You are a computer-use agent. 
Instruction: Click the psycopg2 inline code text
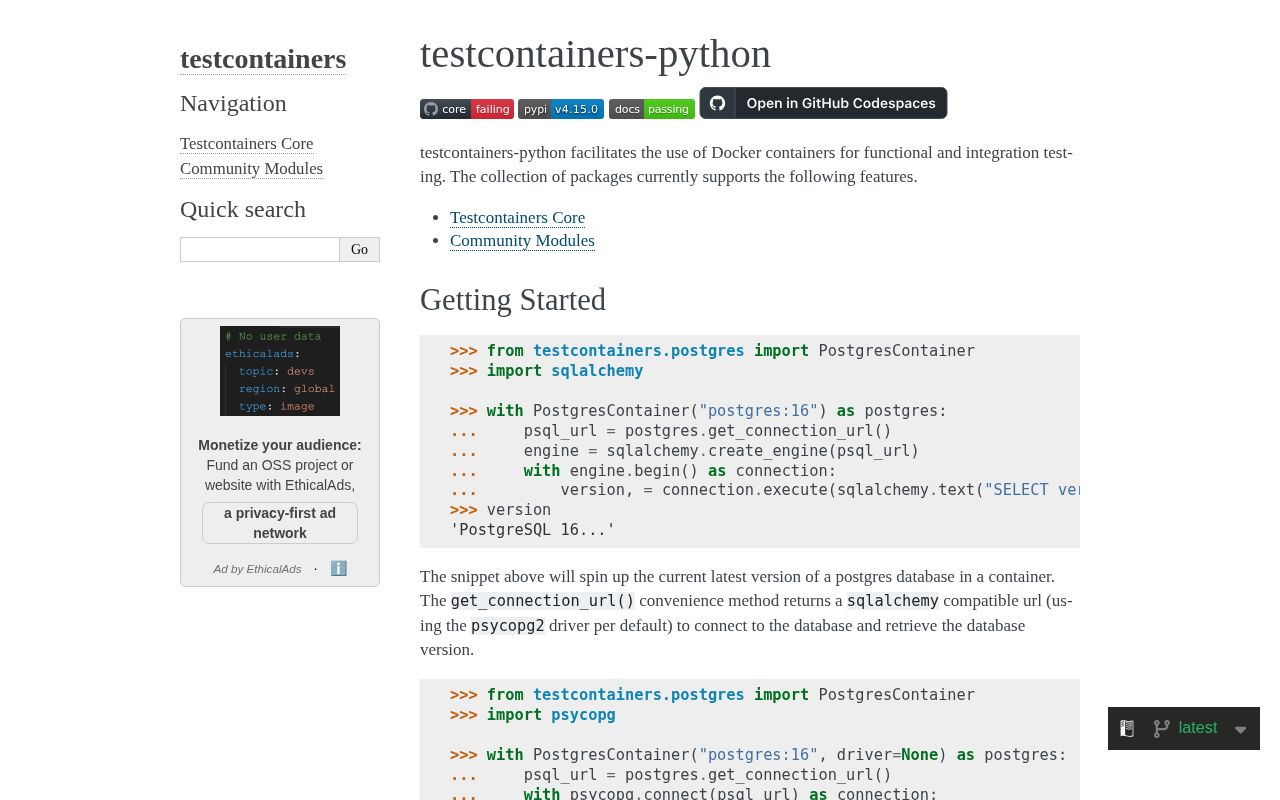point(508,625)
